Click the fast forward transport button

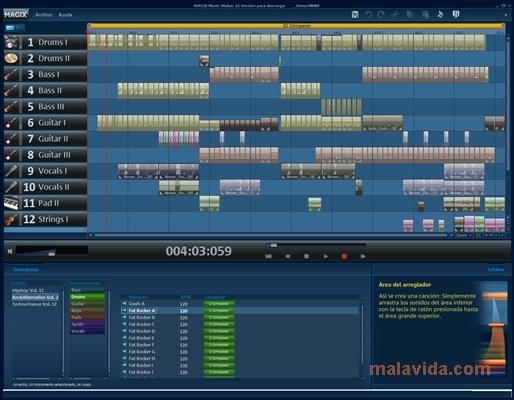pyautogui.click(x=363, y=256)
